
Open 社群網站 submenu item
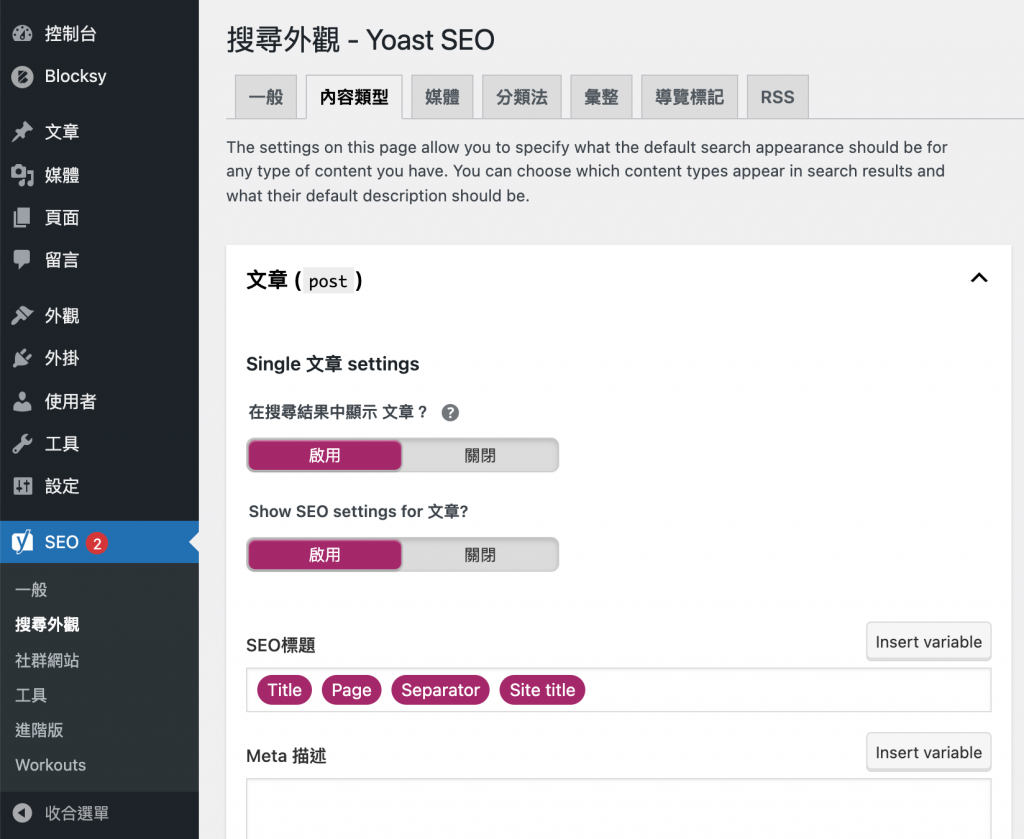(x=47, y=660)
